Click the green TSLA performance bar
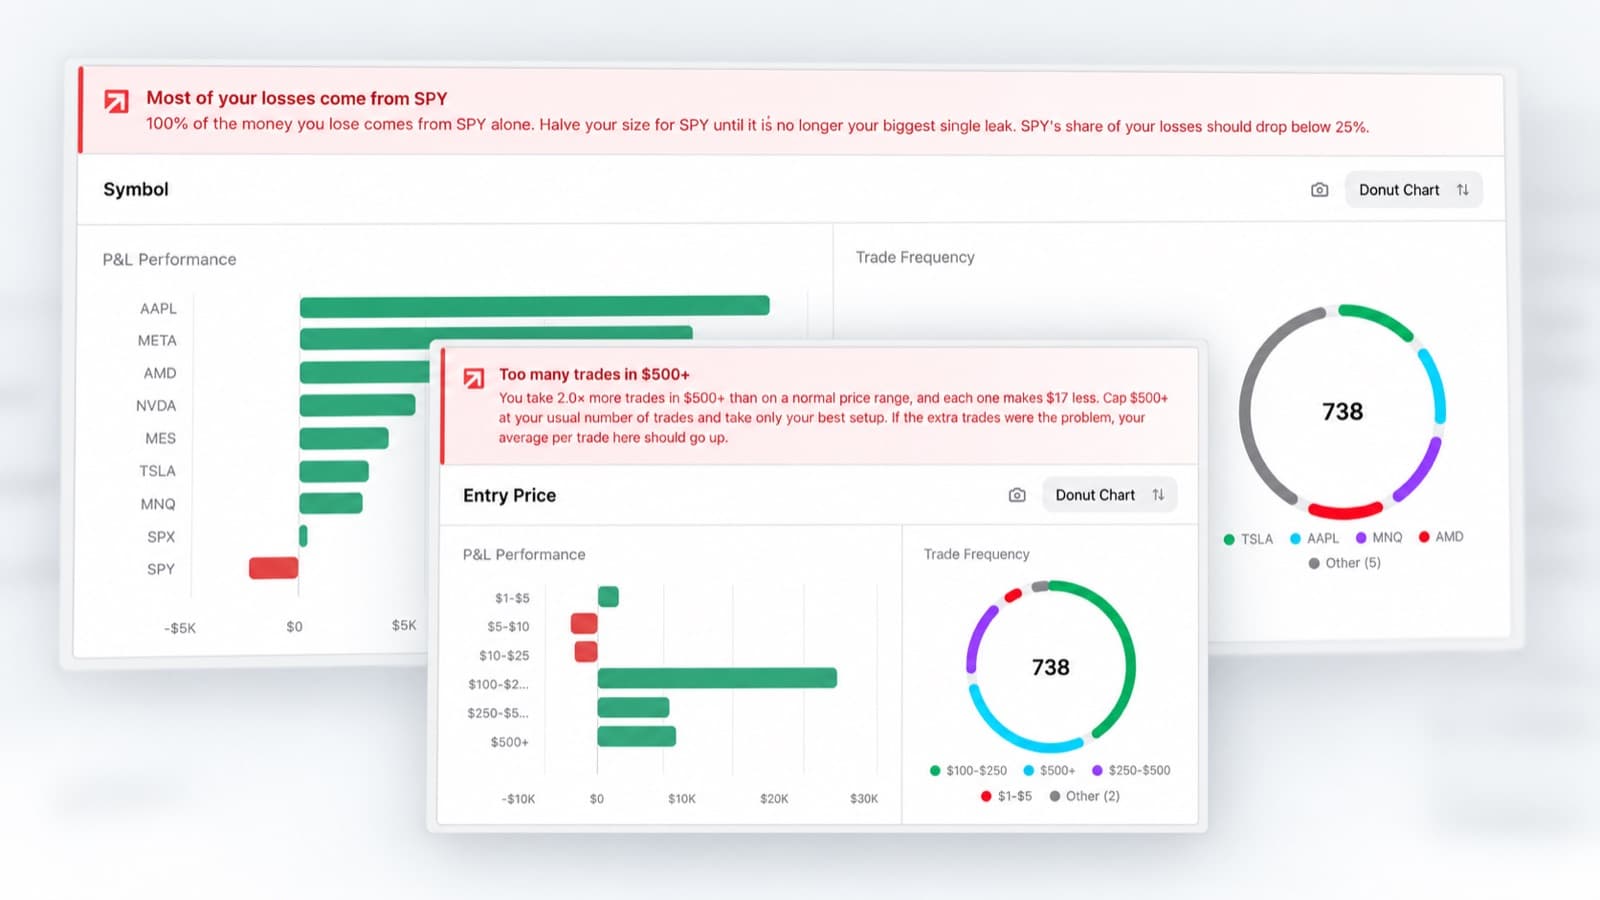1600x900 pixels. tap(334, 471)
